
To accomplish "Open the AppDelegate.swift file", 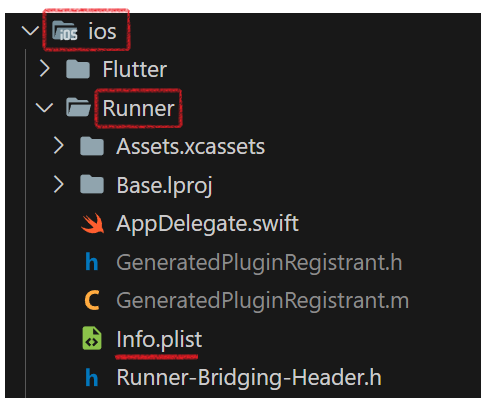I will (207, 224).
